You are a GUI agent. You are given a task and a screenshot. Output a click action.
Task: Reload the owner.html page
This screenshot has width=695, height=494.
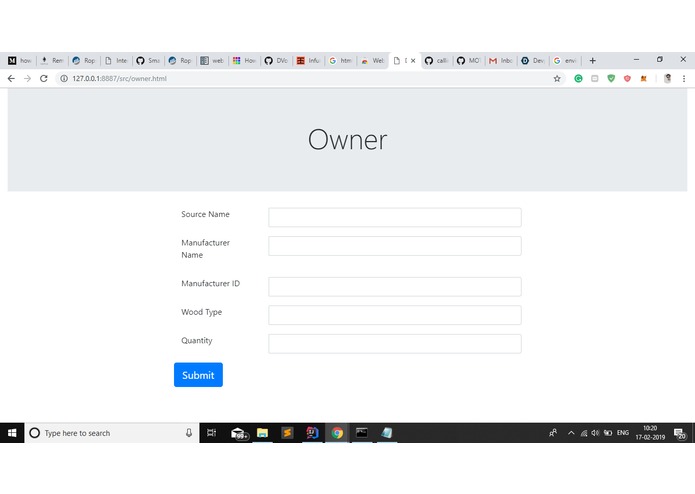pyautogui.click(x=43, y=78)
